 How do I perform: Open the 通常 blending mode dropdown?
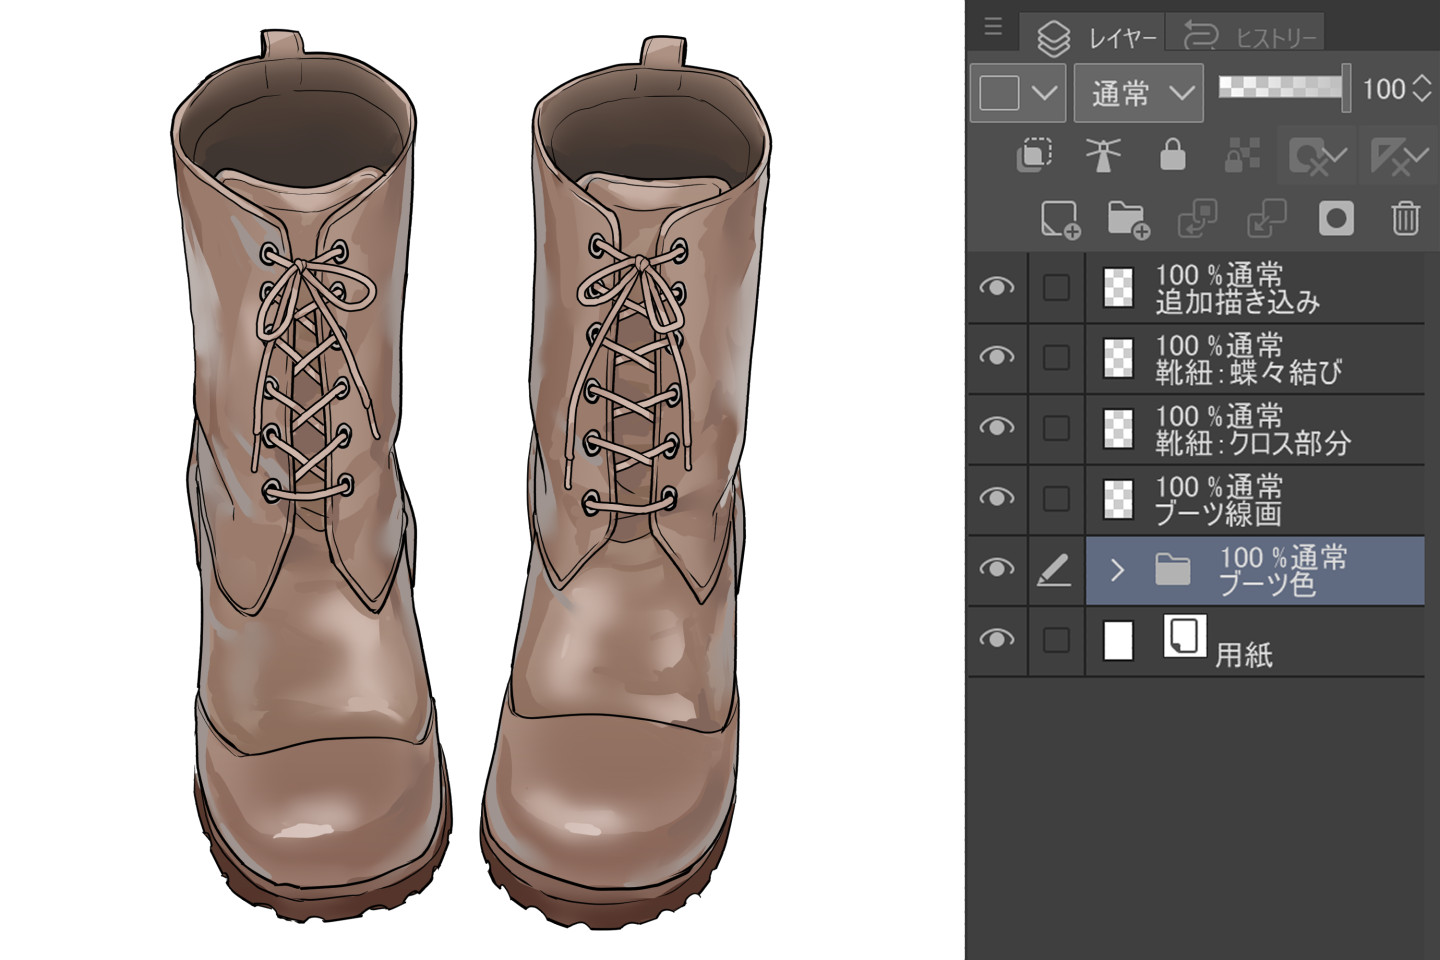click(1139, 93)
